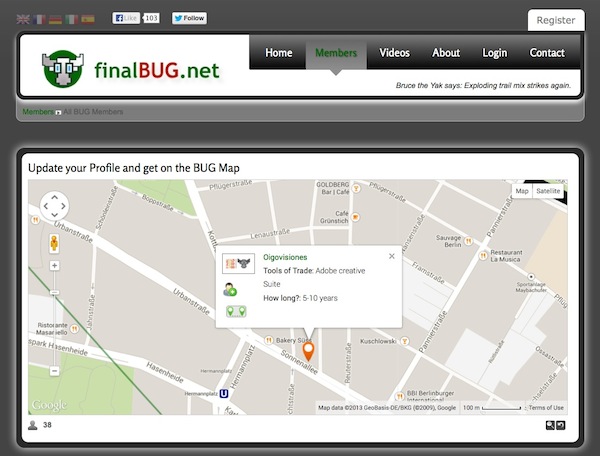Zoom out the map with minus
The image size is (600, 456).
pos(54,371)
